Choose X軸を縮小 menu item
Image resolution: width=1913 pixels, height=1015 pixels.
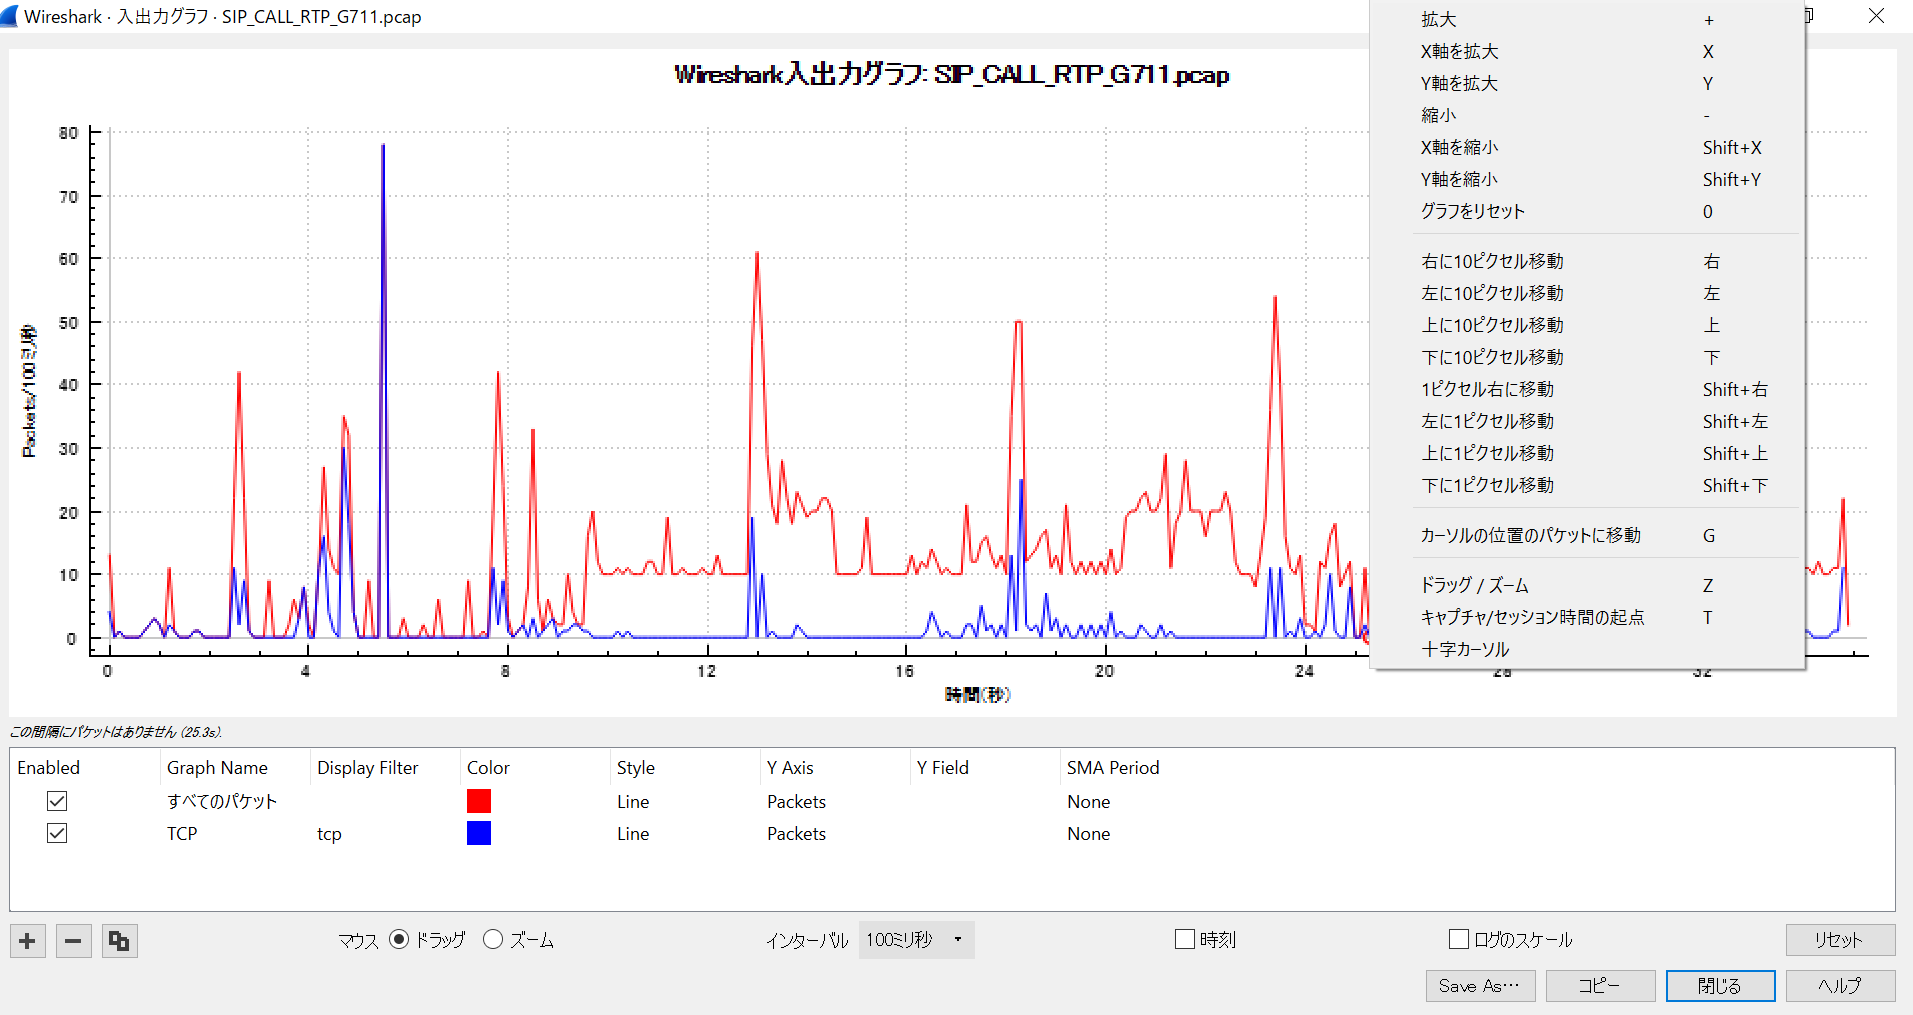coord(1588,147)
